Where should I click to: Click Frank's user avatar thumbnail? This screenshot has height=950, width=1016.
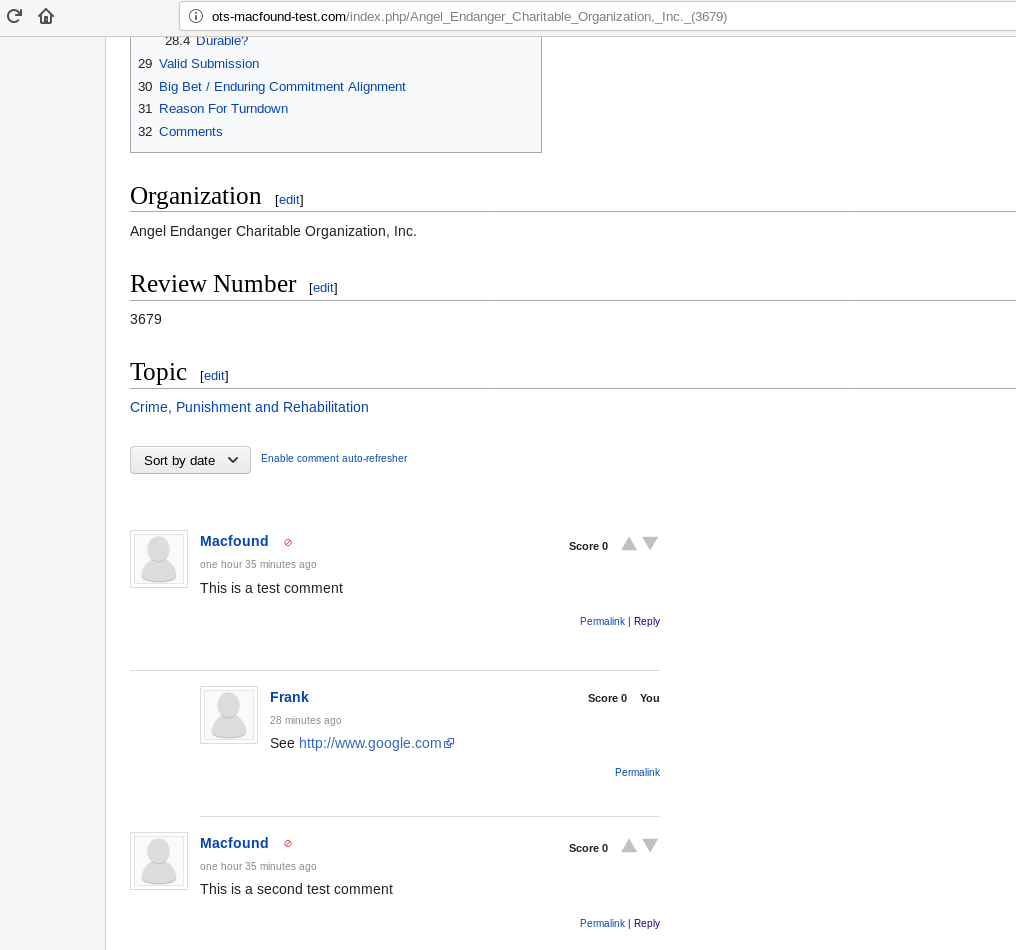tap(229, 715)
